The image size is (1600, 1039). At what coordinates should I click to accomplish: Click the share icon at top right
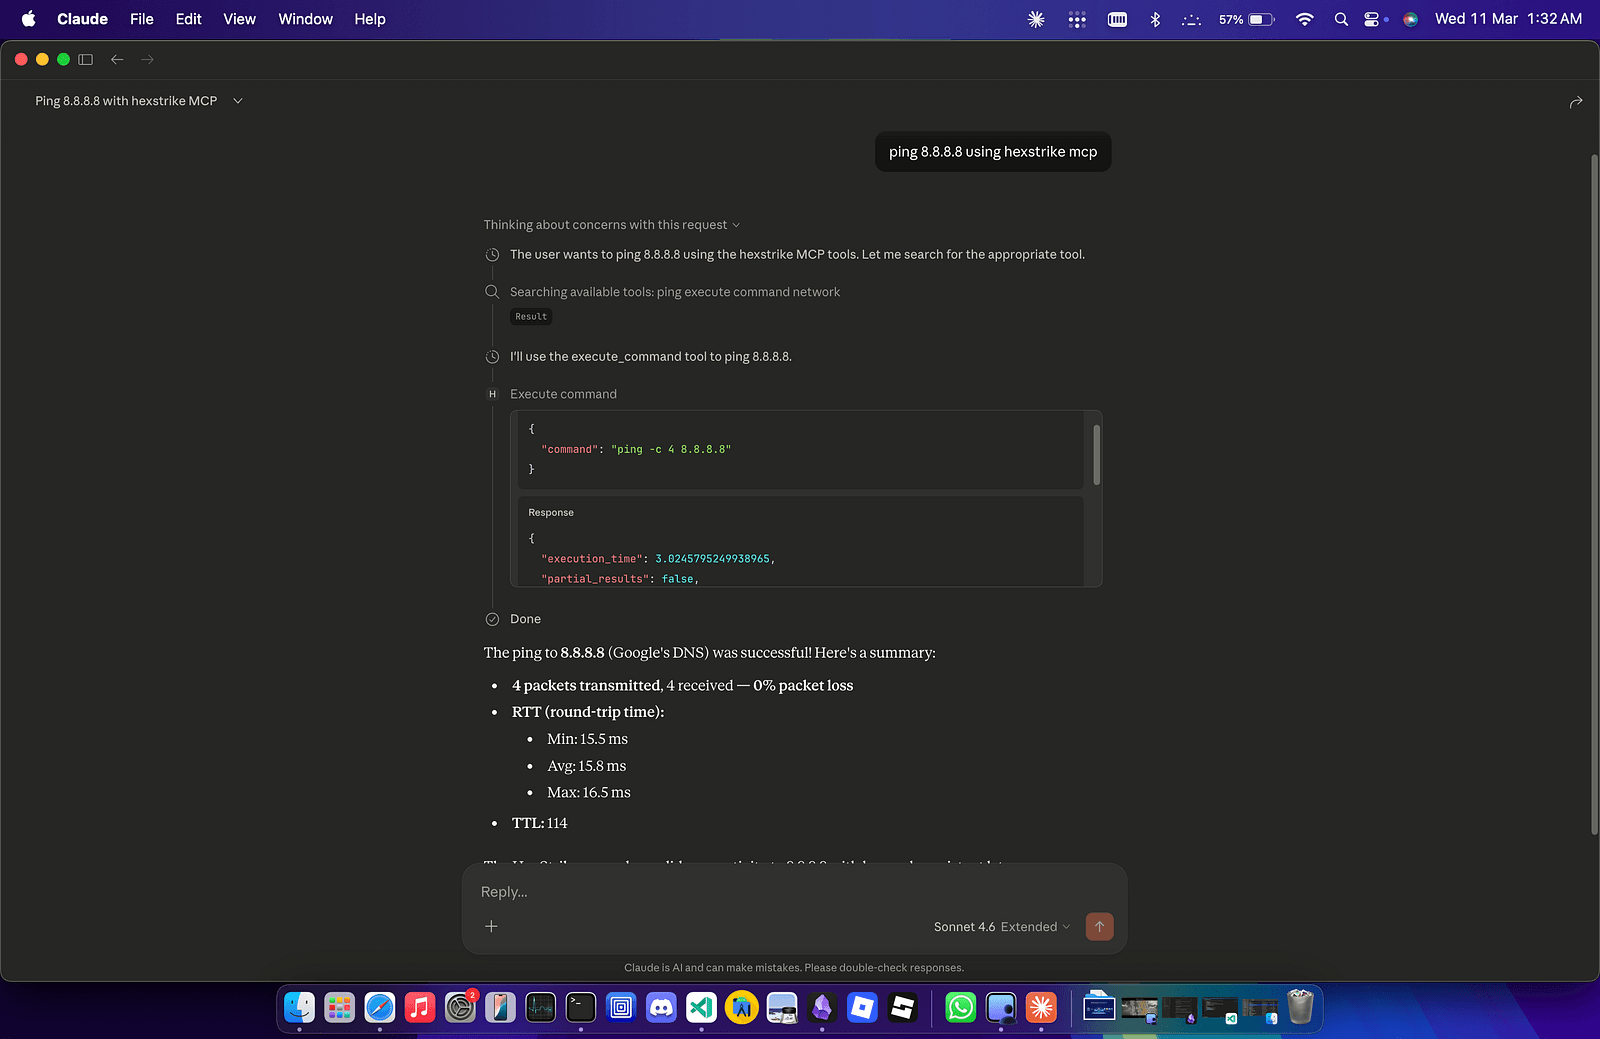pos(1575,102)
